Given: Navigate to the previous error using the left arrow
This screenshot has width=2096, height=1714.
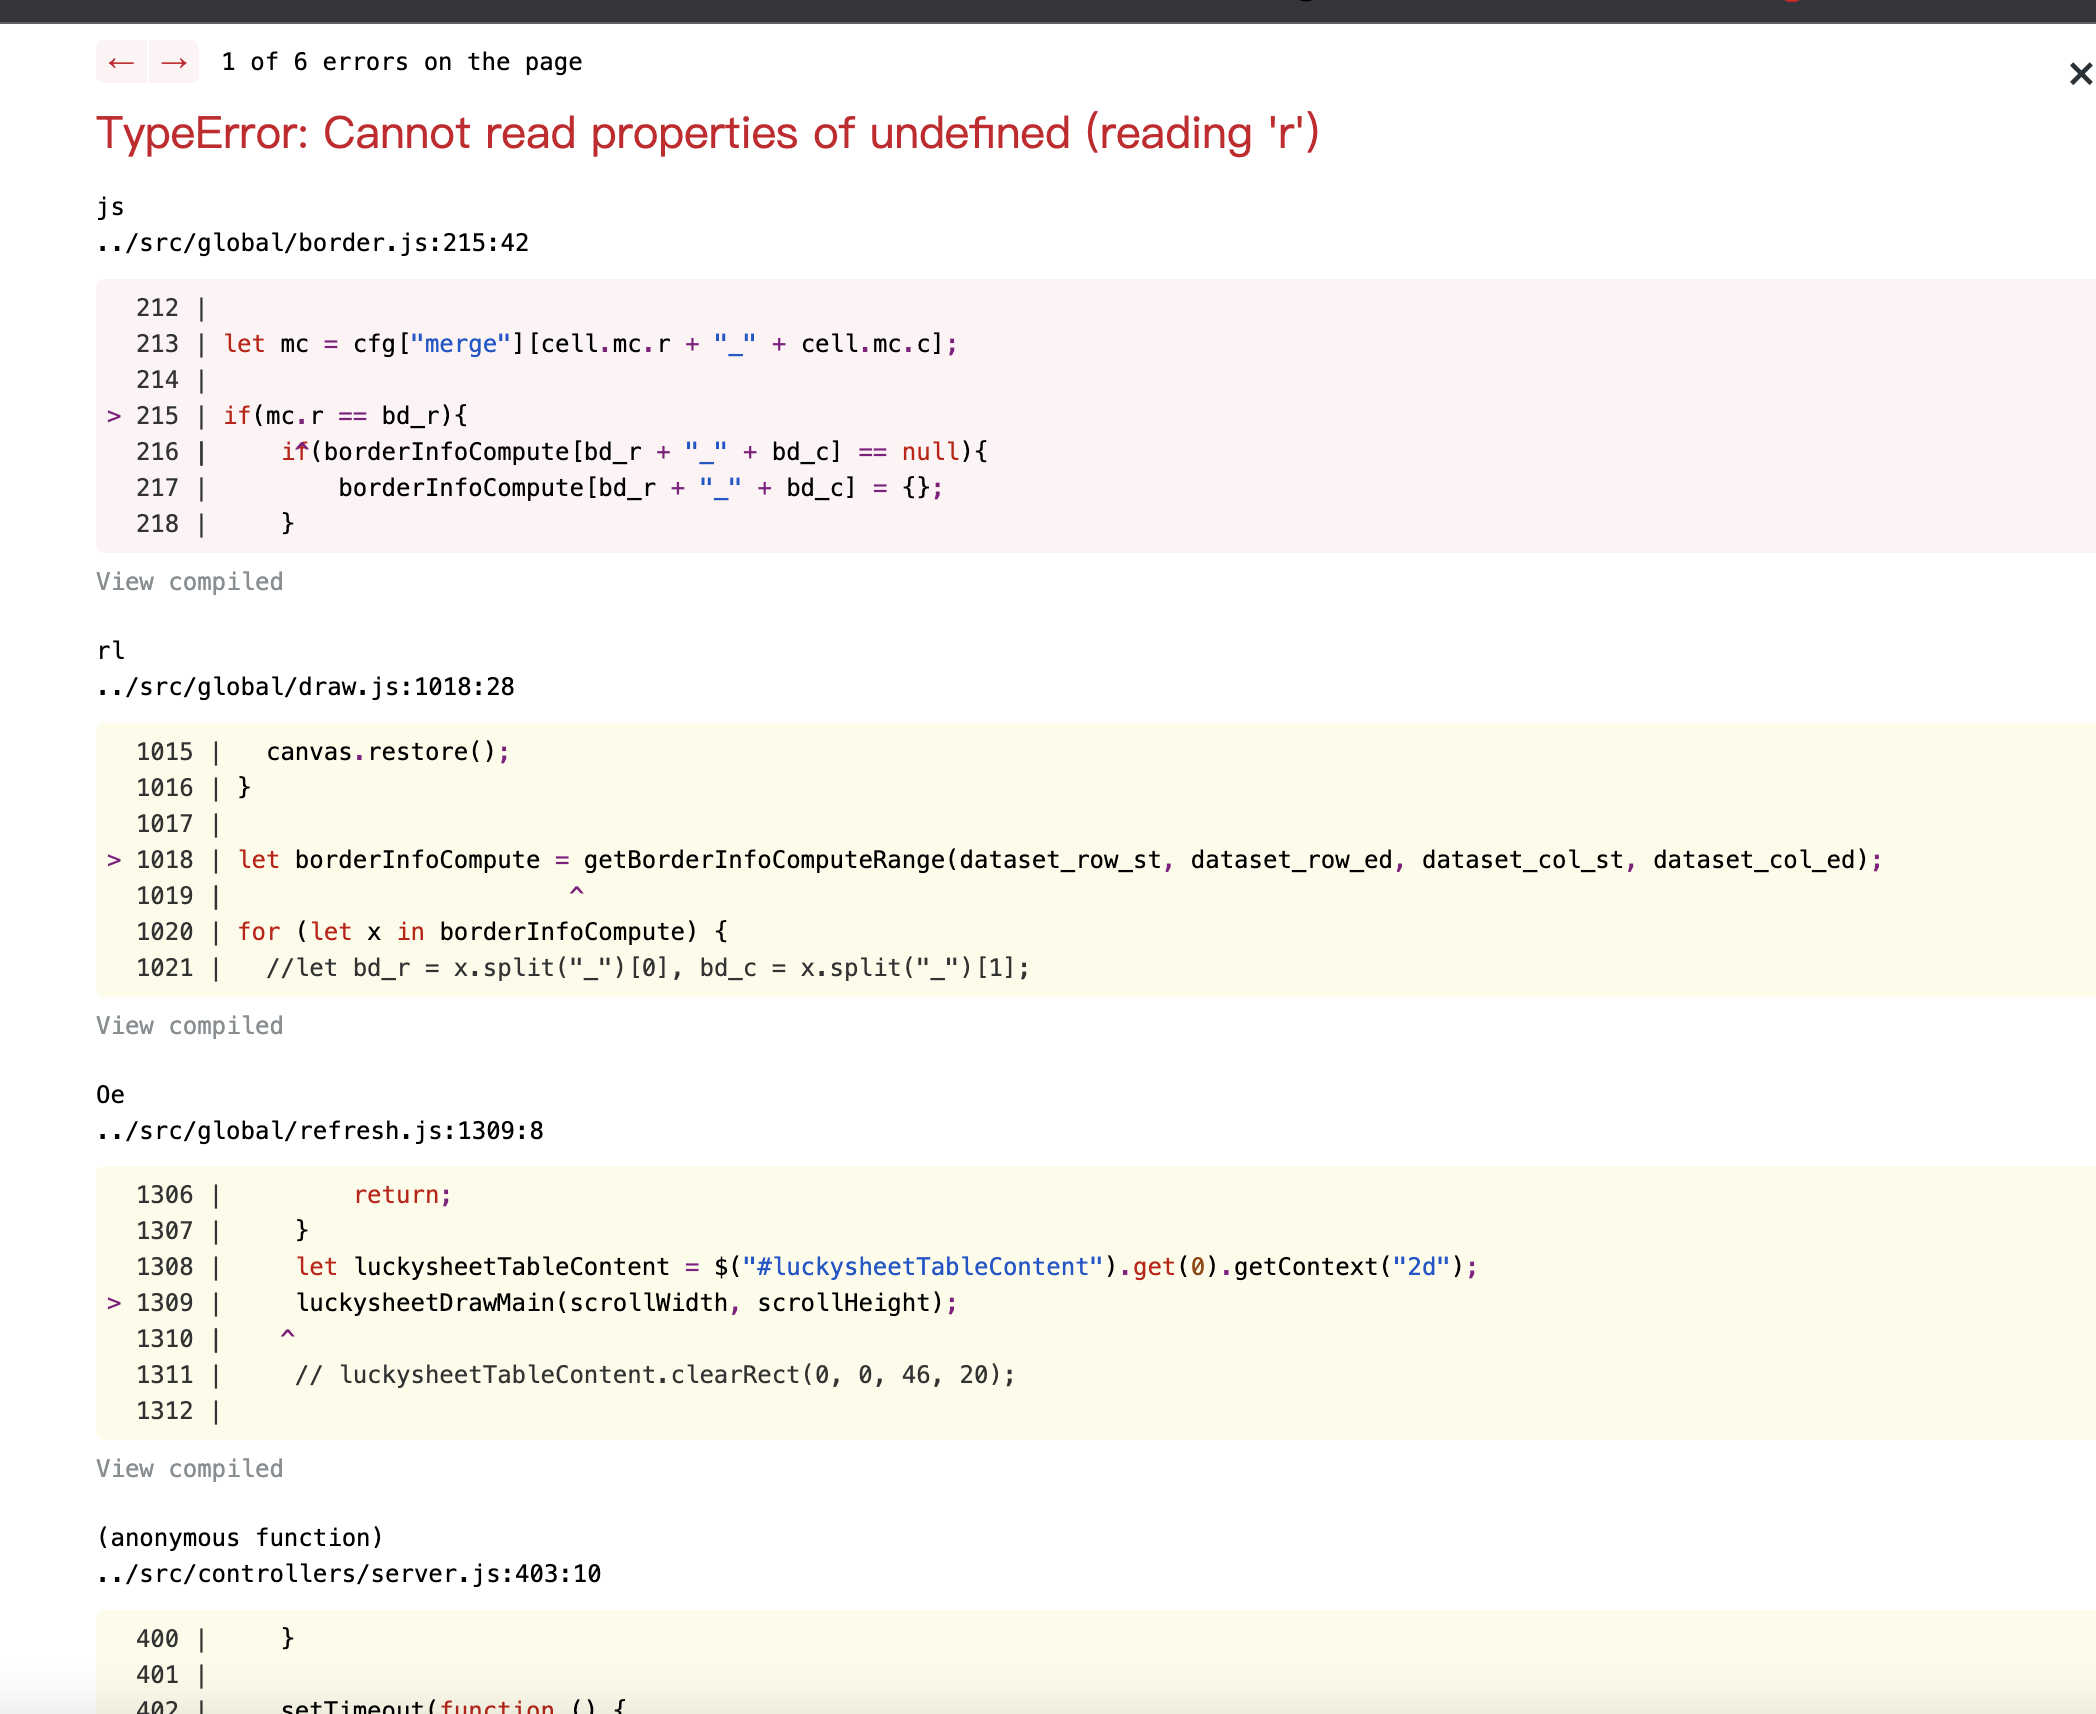Looking at the screenshot, I should (x=121, y=61).
